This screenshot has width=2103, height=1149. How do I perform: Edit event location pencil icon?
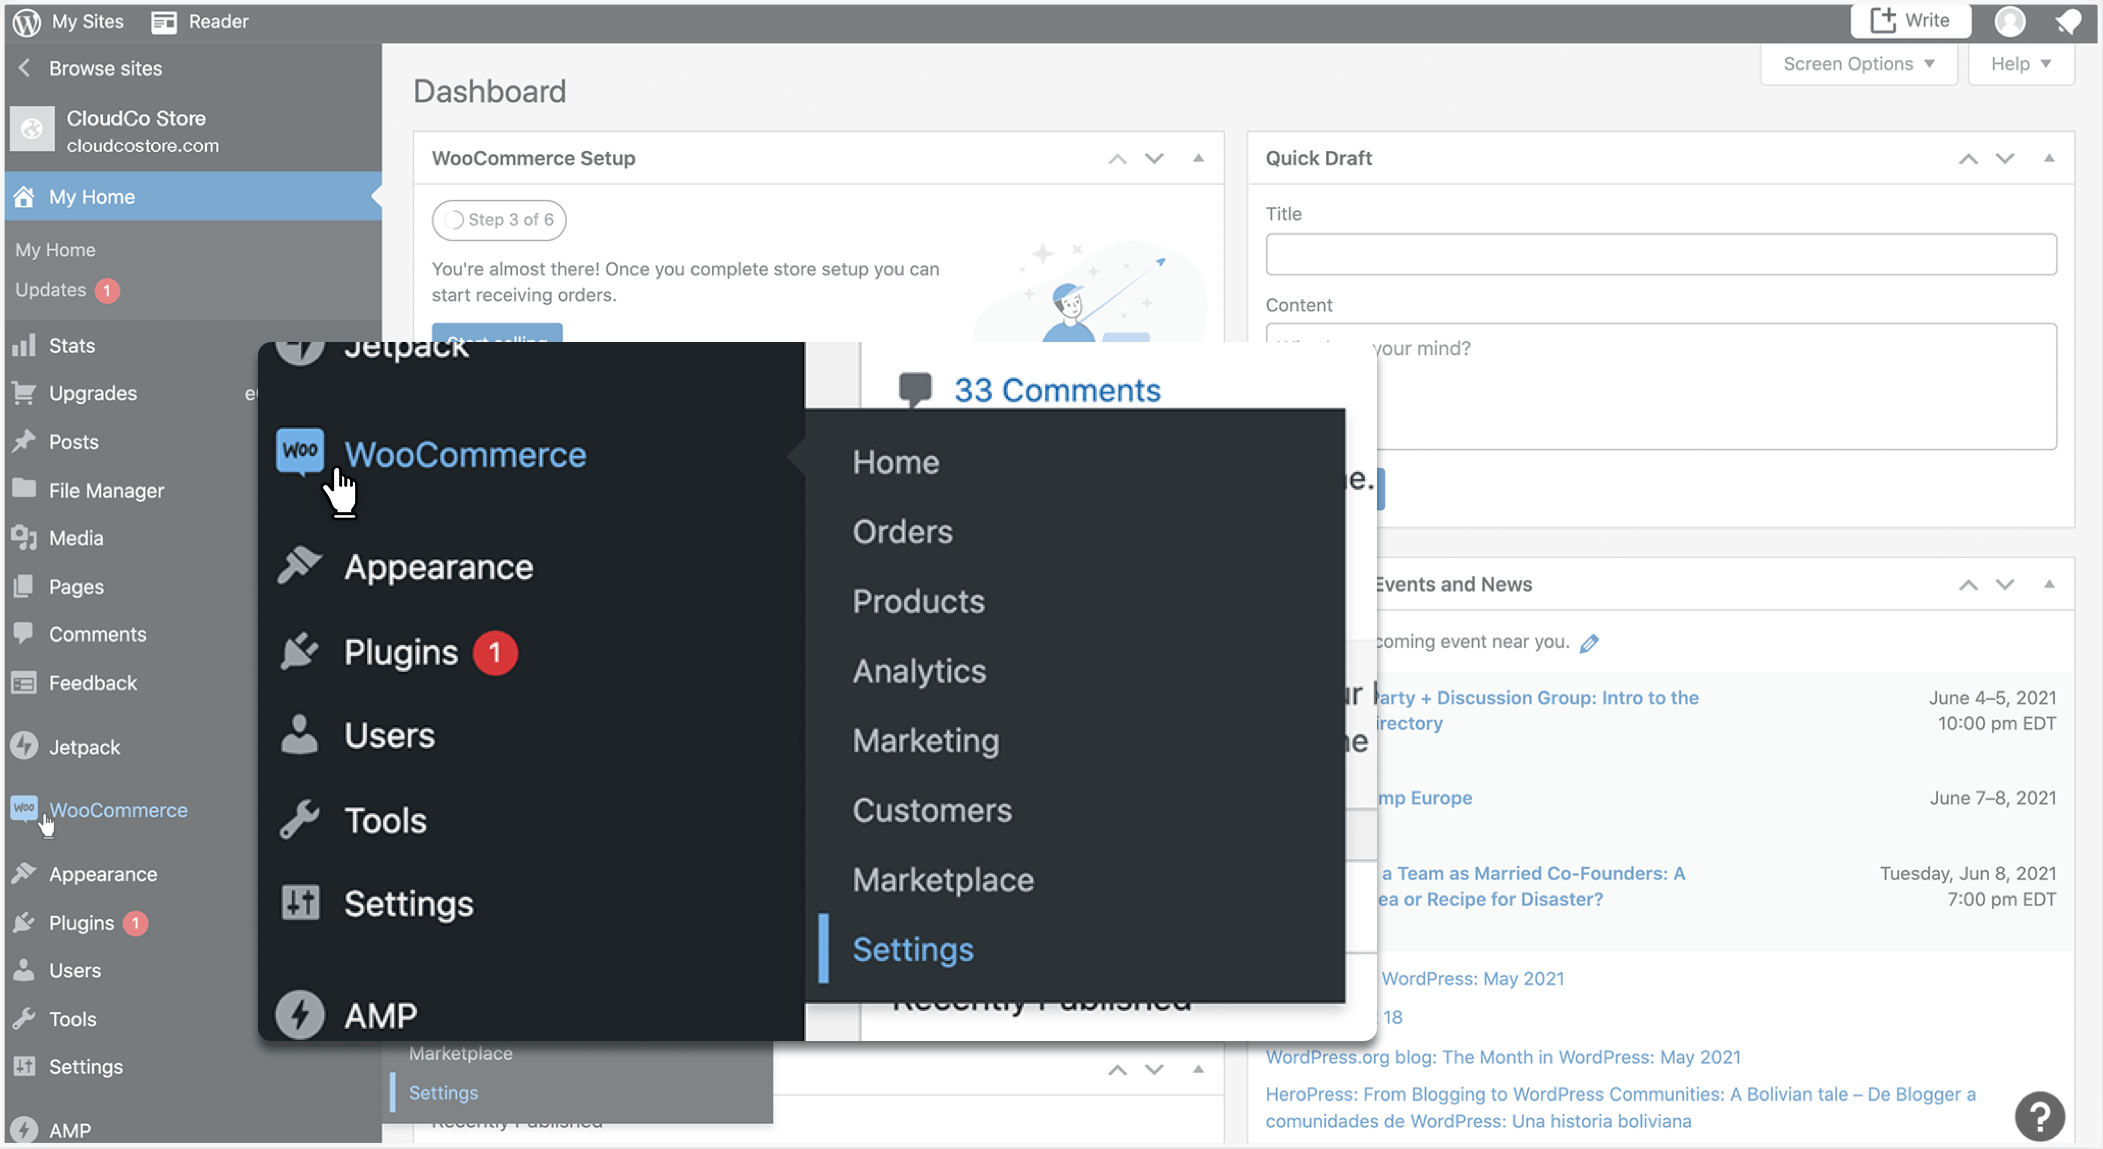[1589, 643]
